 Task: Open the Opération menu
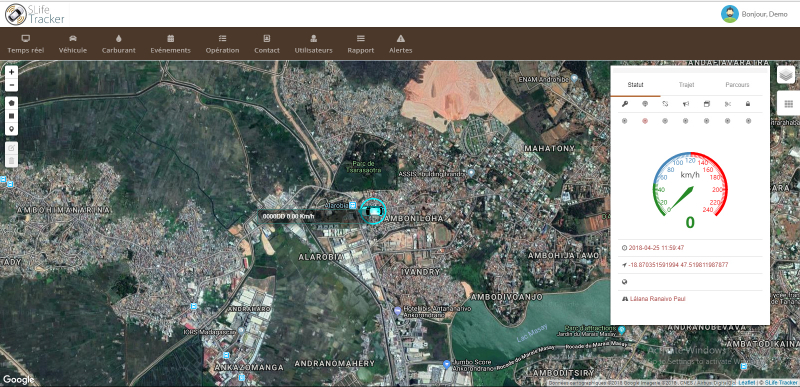[222, 44]
